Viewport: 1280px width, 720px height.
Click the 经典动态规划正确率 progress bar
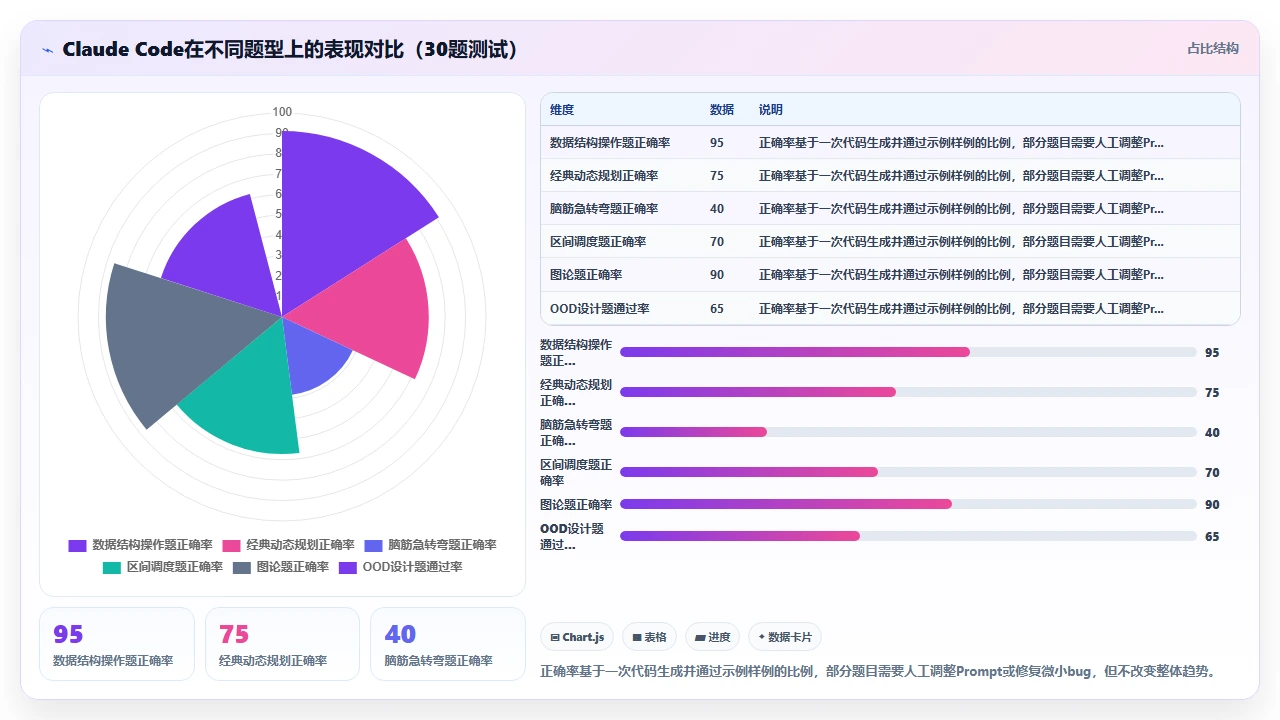(x=908, y=392)
